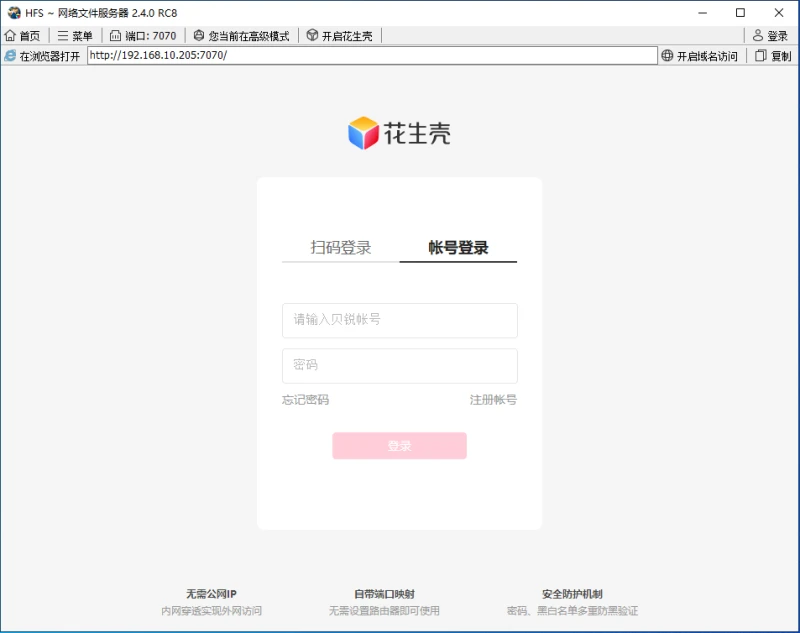Click 开启域名访问 button

(699, 56)
